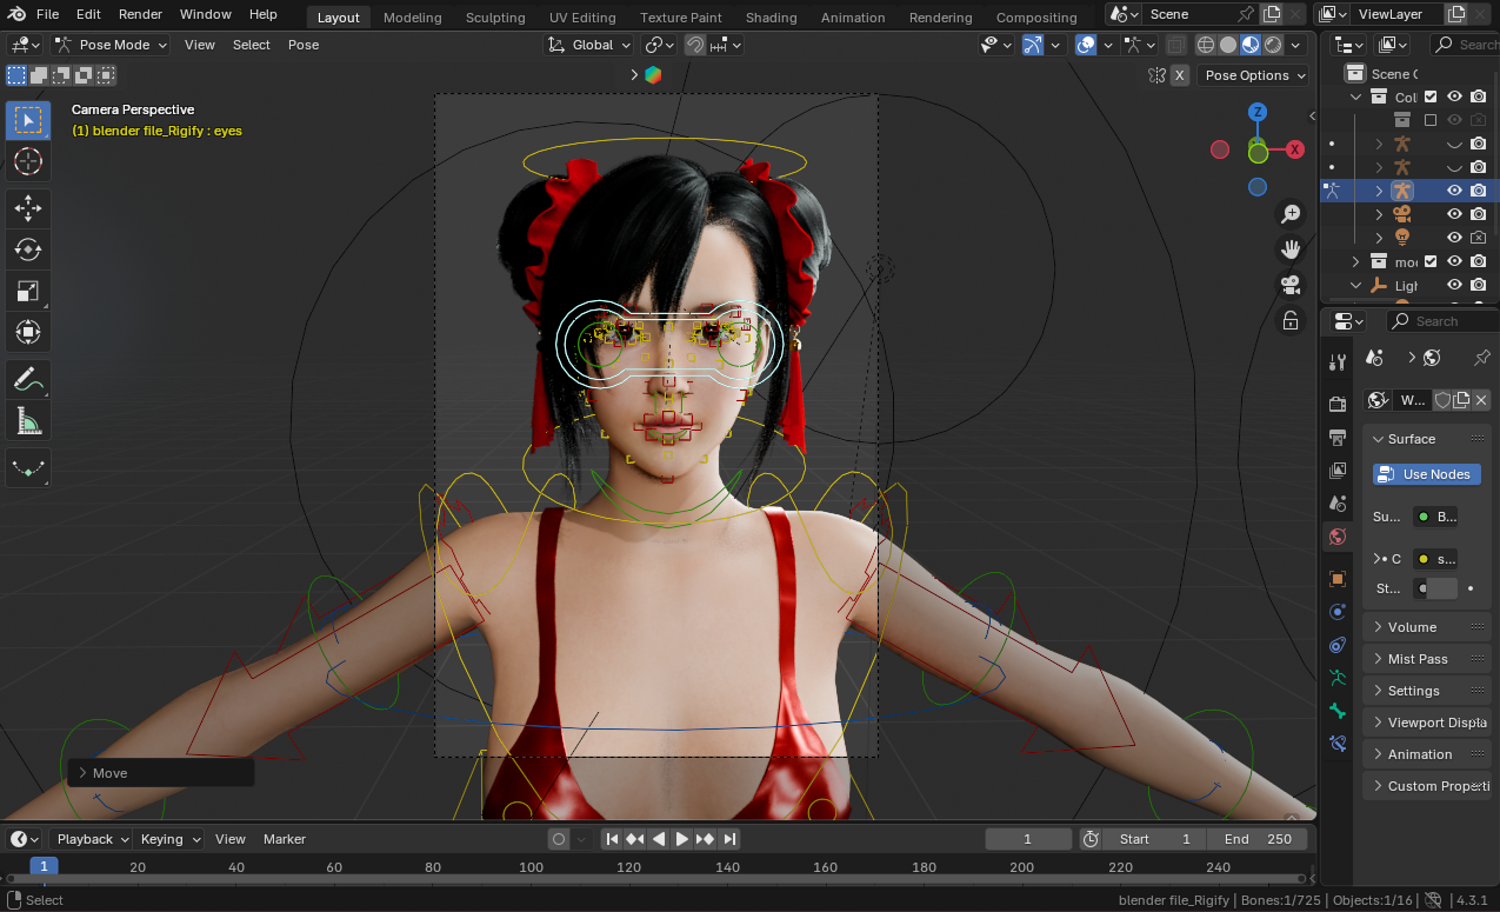Viewport: 1500px width, 912px height.
Task: Open the Armature data properties tab
Action: pyautogui.click(x=1337, y=678)
